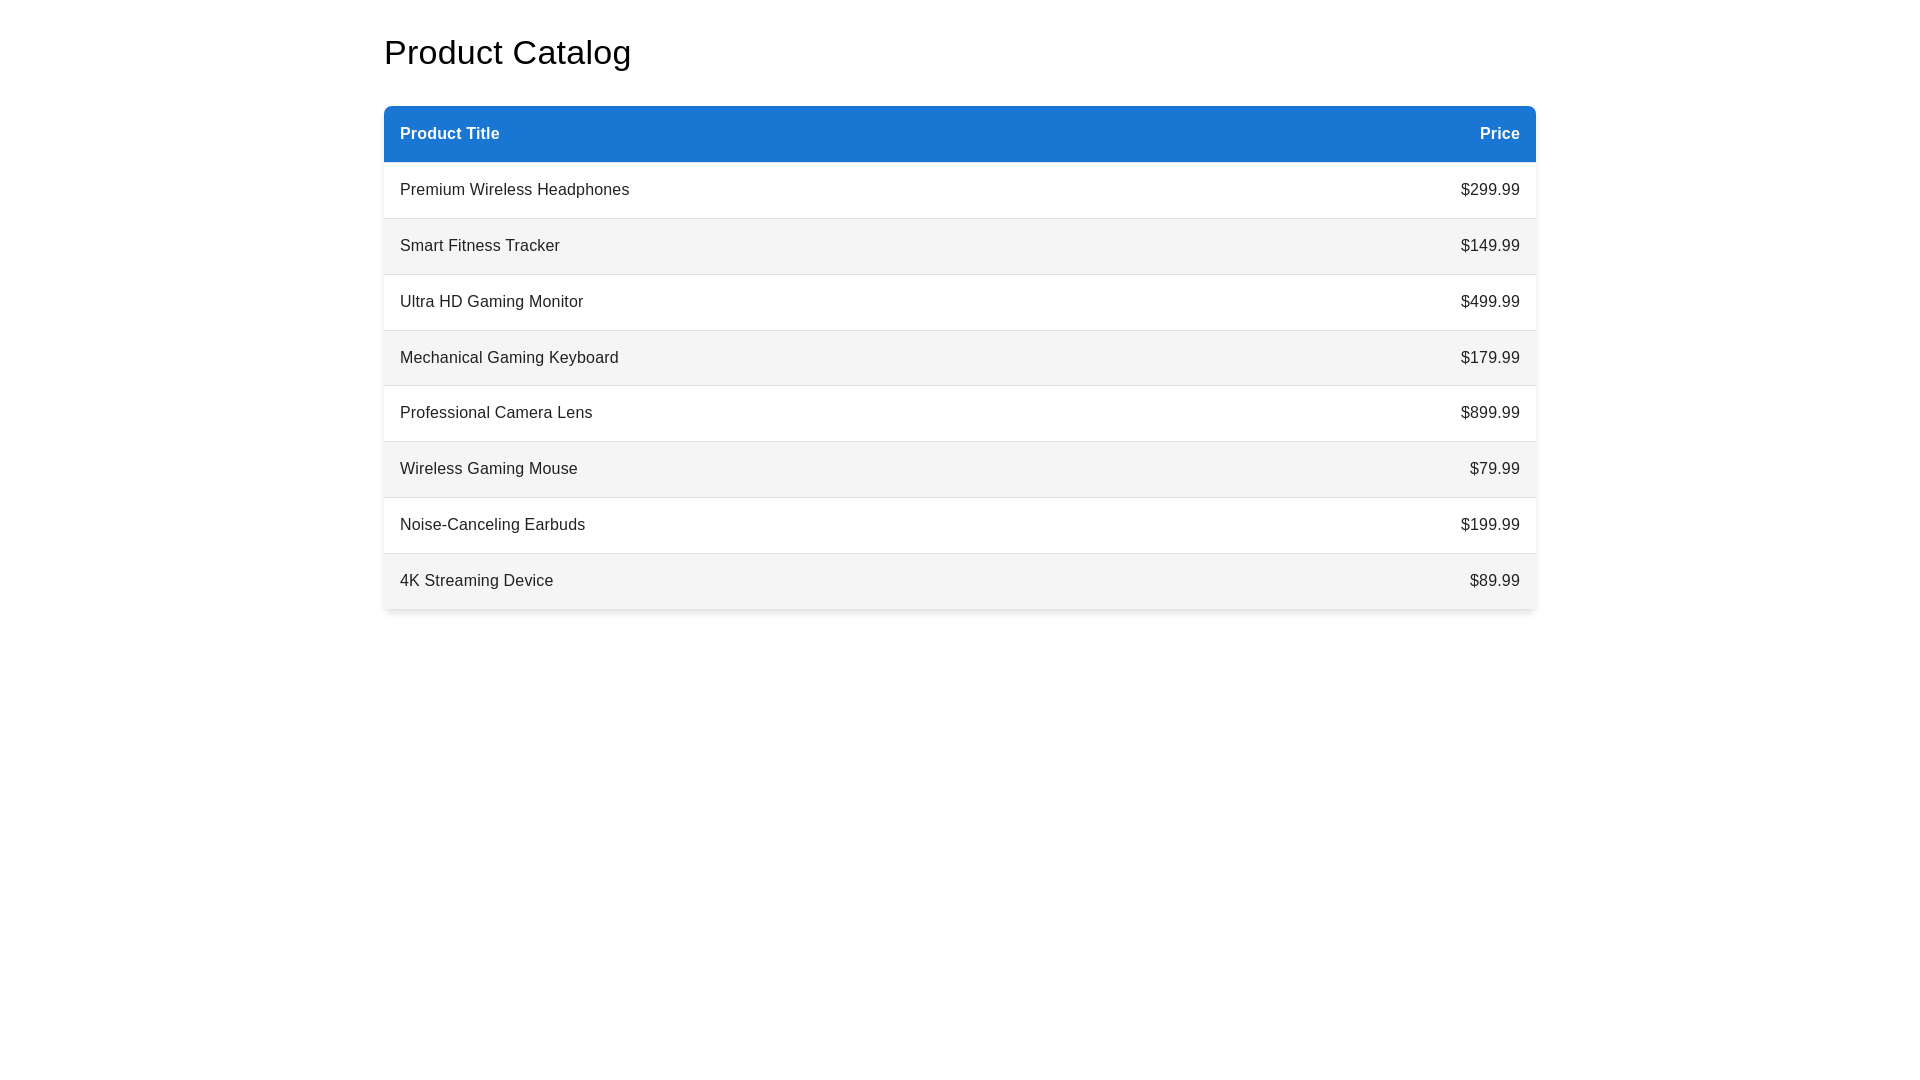This screenshot has width=1920, height=1080.
Task: Select Wireless Gaming Mouse product name
Action: point(488,469)
